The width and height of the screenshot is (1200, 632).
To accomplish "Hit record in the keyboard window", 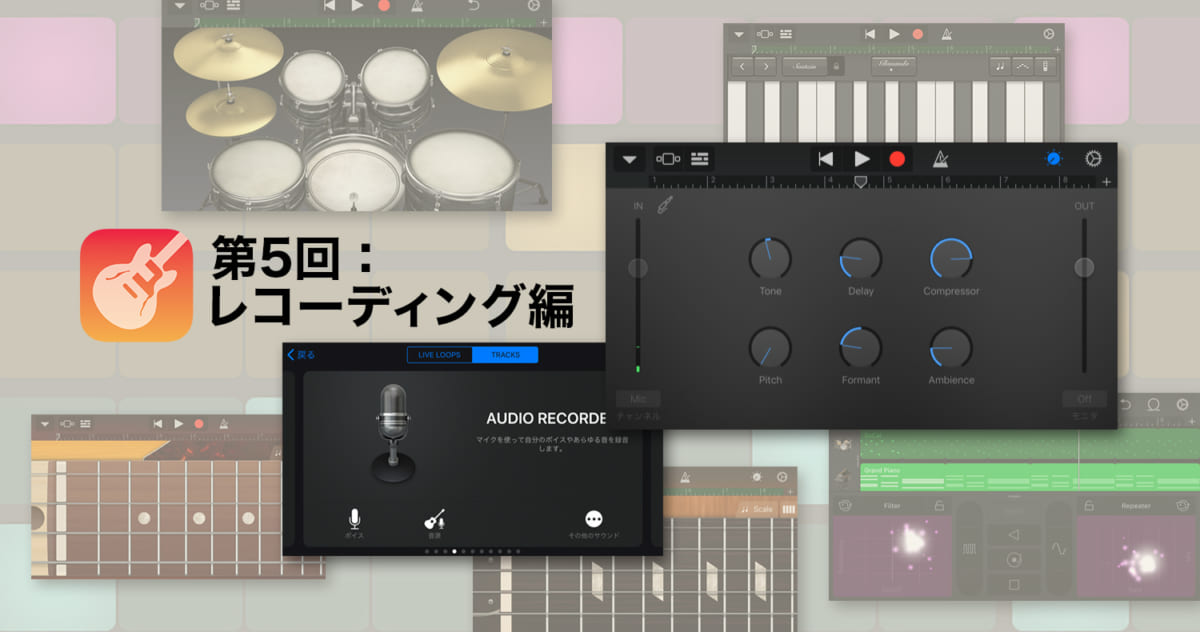I will tap(918, 34).
